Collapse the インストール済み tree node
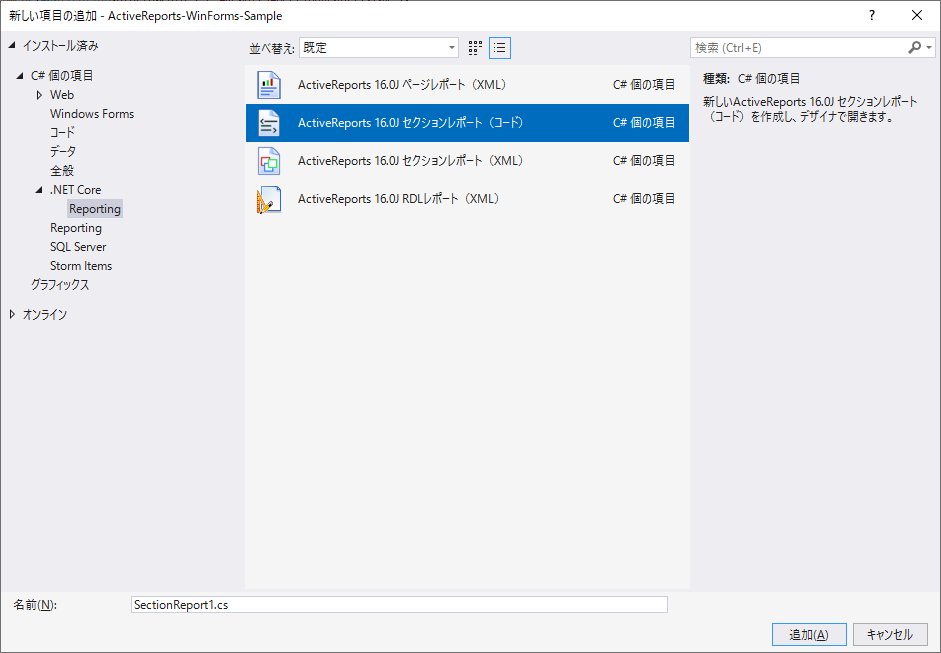This screenshot has width=941, height=653. [13, 46]
